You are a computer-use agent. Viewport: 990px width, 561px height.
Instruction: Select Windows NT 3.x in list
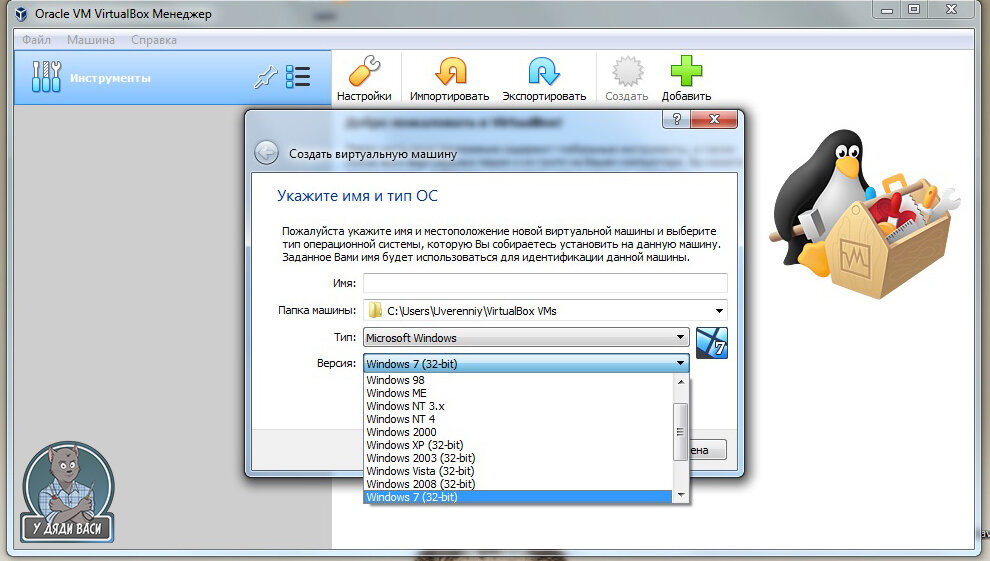518,406
